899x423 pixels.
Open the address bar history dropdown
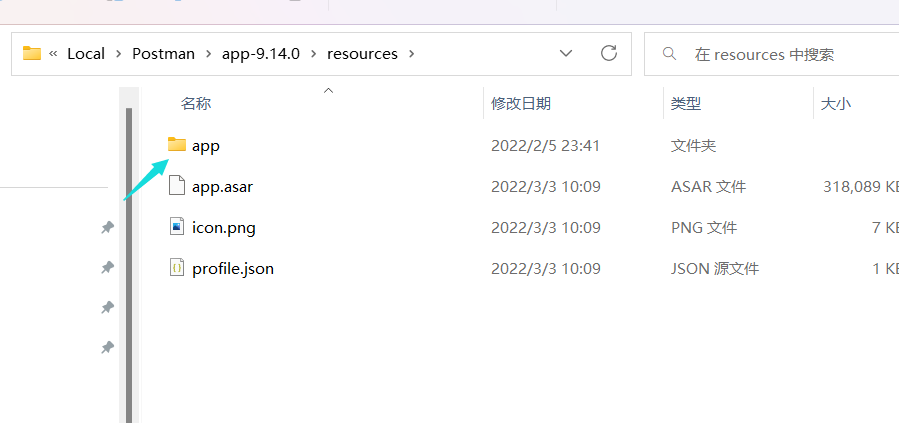566,53
